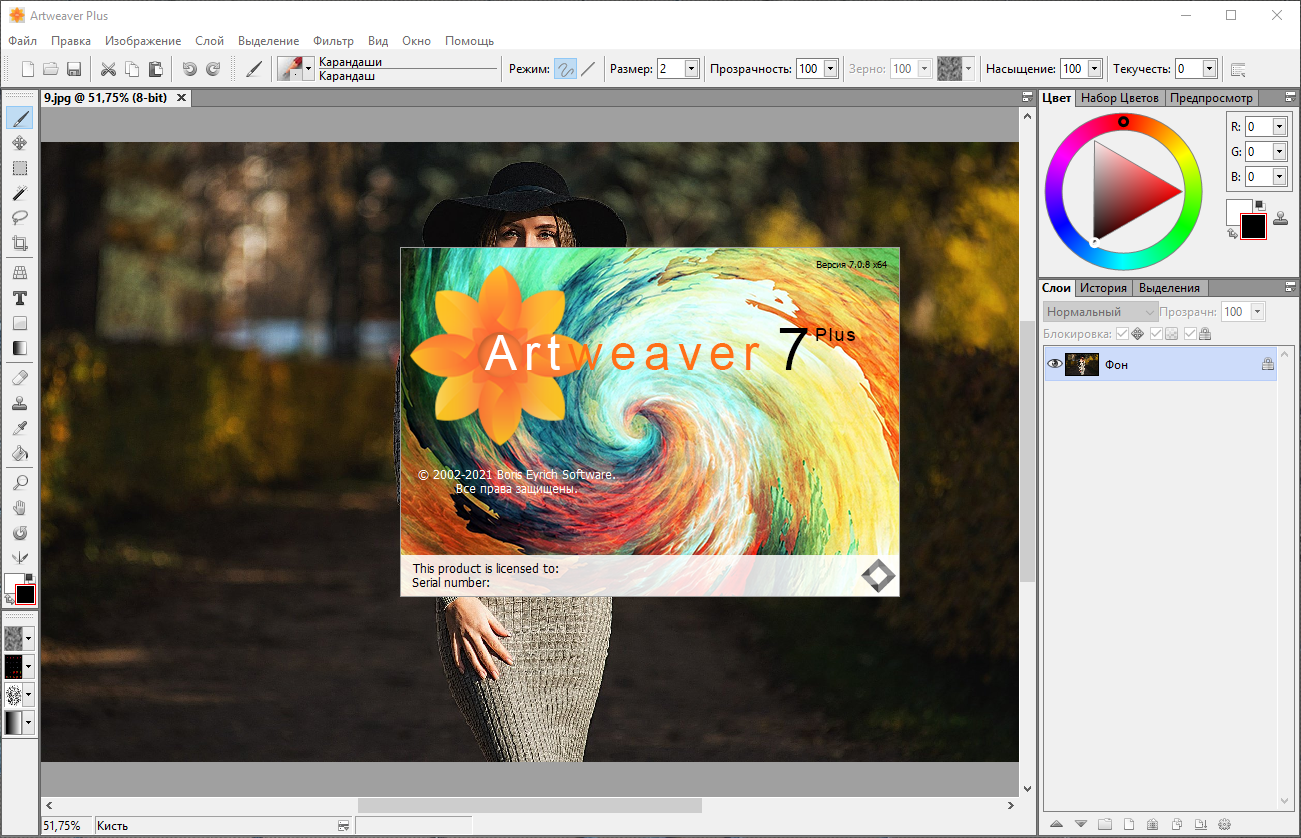
Task: Close the 9.jpg document tab
Action: pyautogui.click(x=182, y=98)
